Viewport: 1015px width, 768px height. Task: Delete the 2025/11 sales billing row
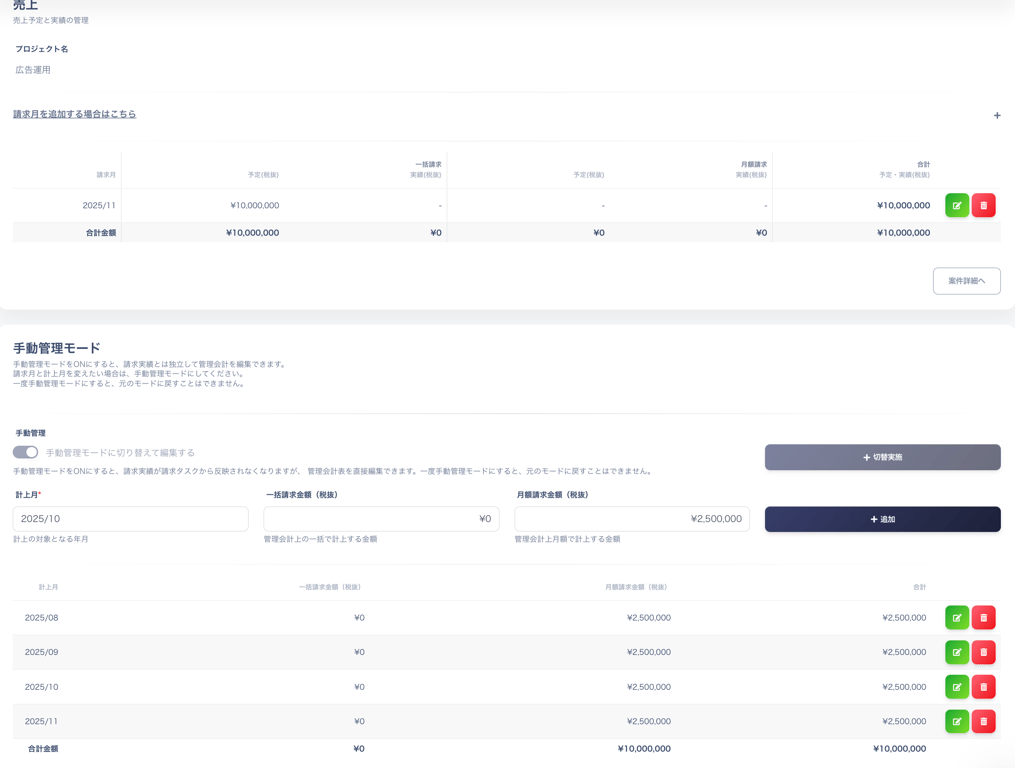tap(983, 205)
